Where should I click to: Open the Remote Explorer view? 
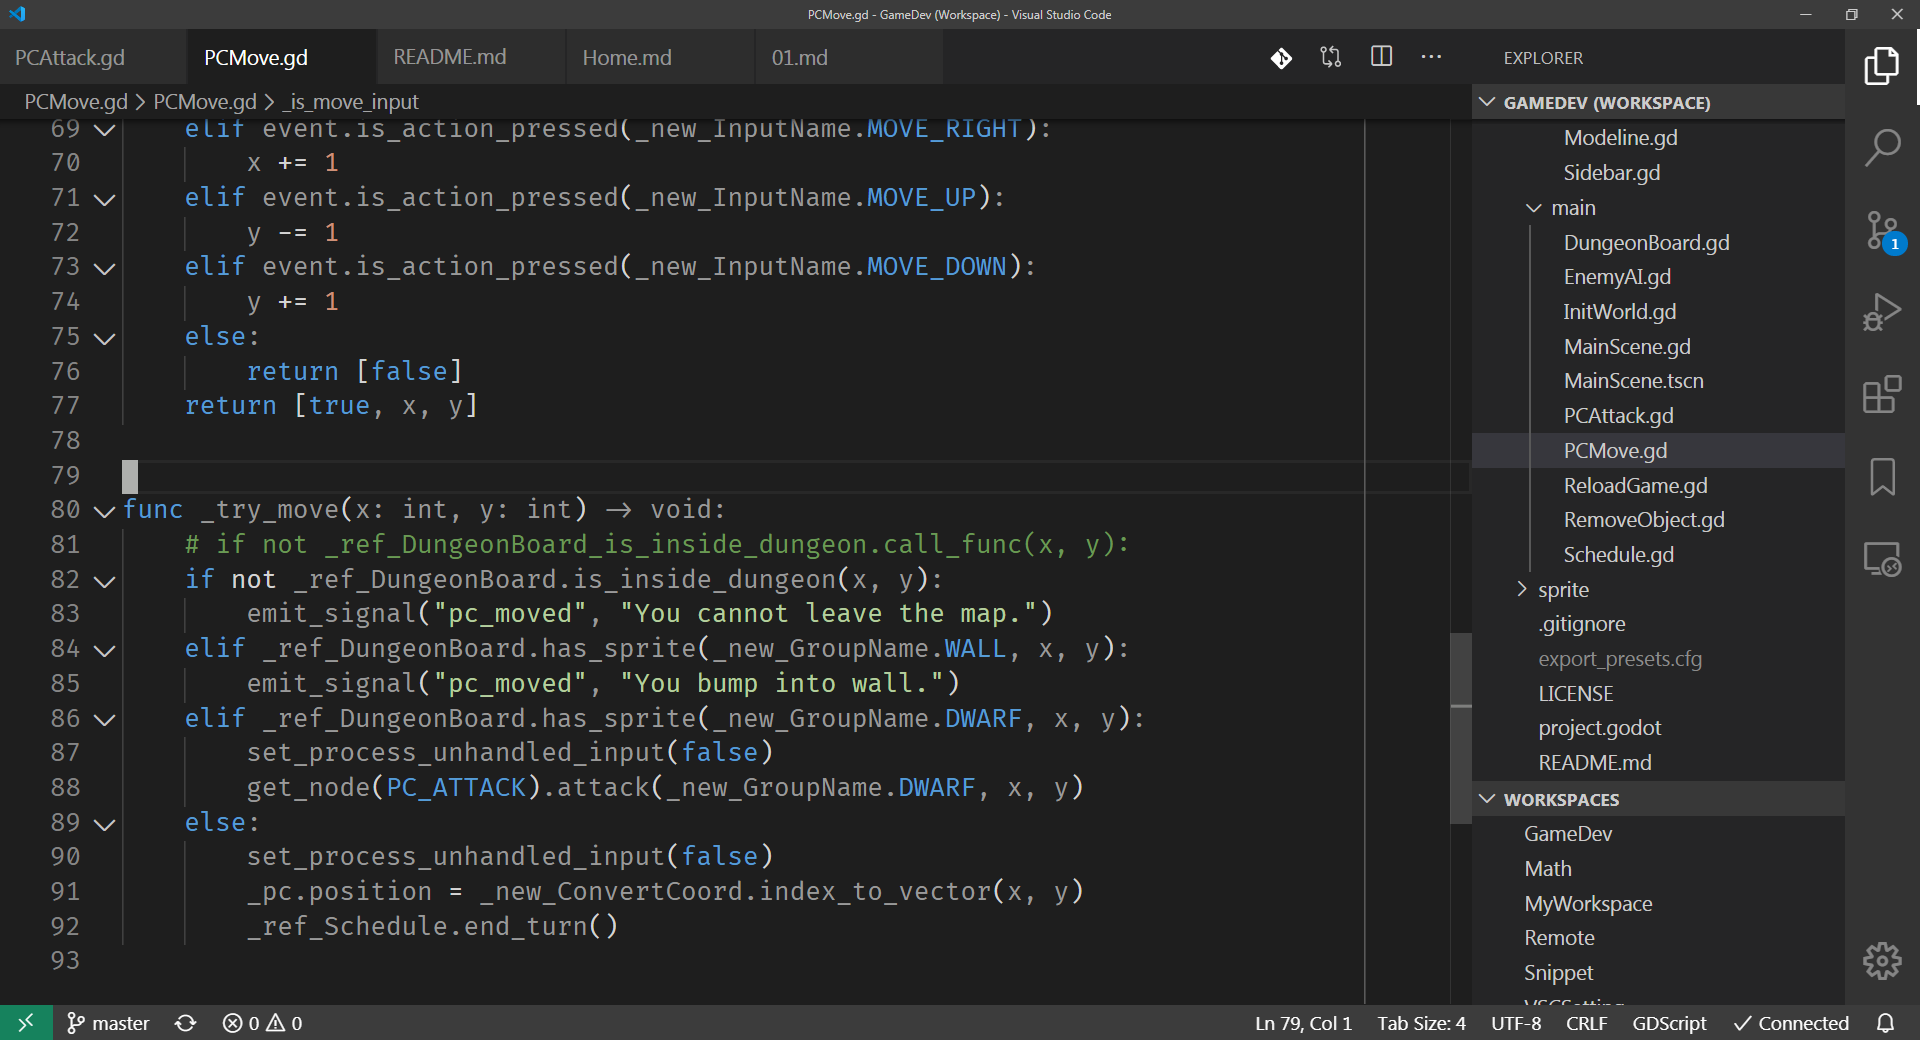1882,559
